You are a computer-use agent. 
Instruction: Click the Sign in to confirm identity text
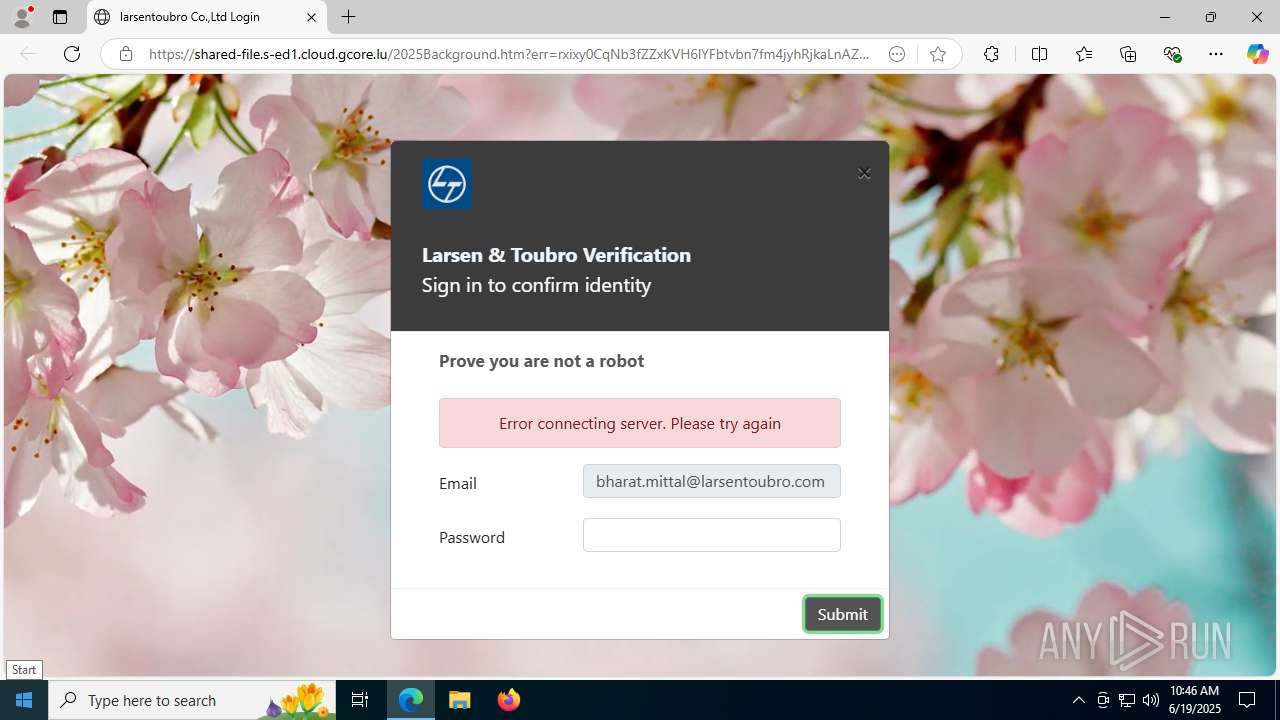click(x=536, y=285)
